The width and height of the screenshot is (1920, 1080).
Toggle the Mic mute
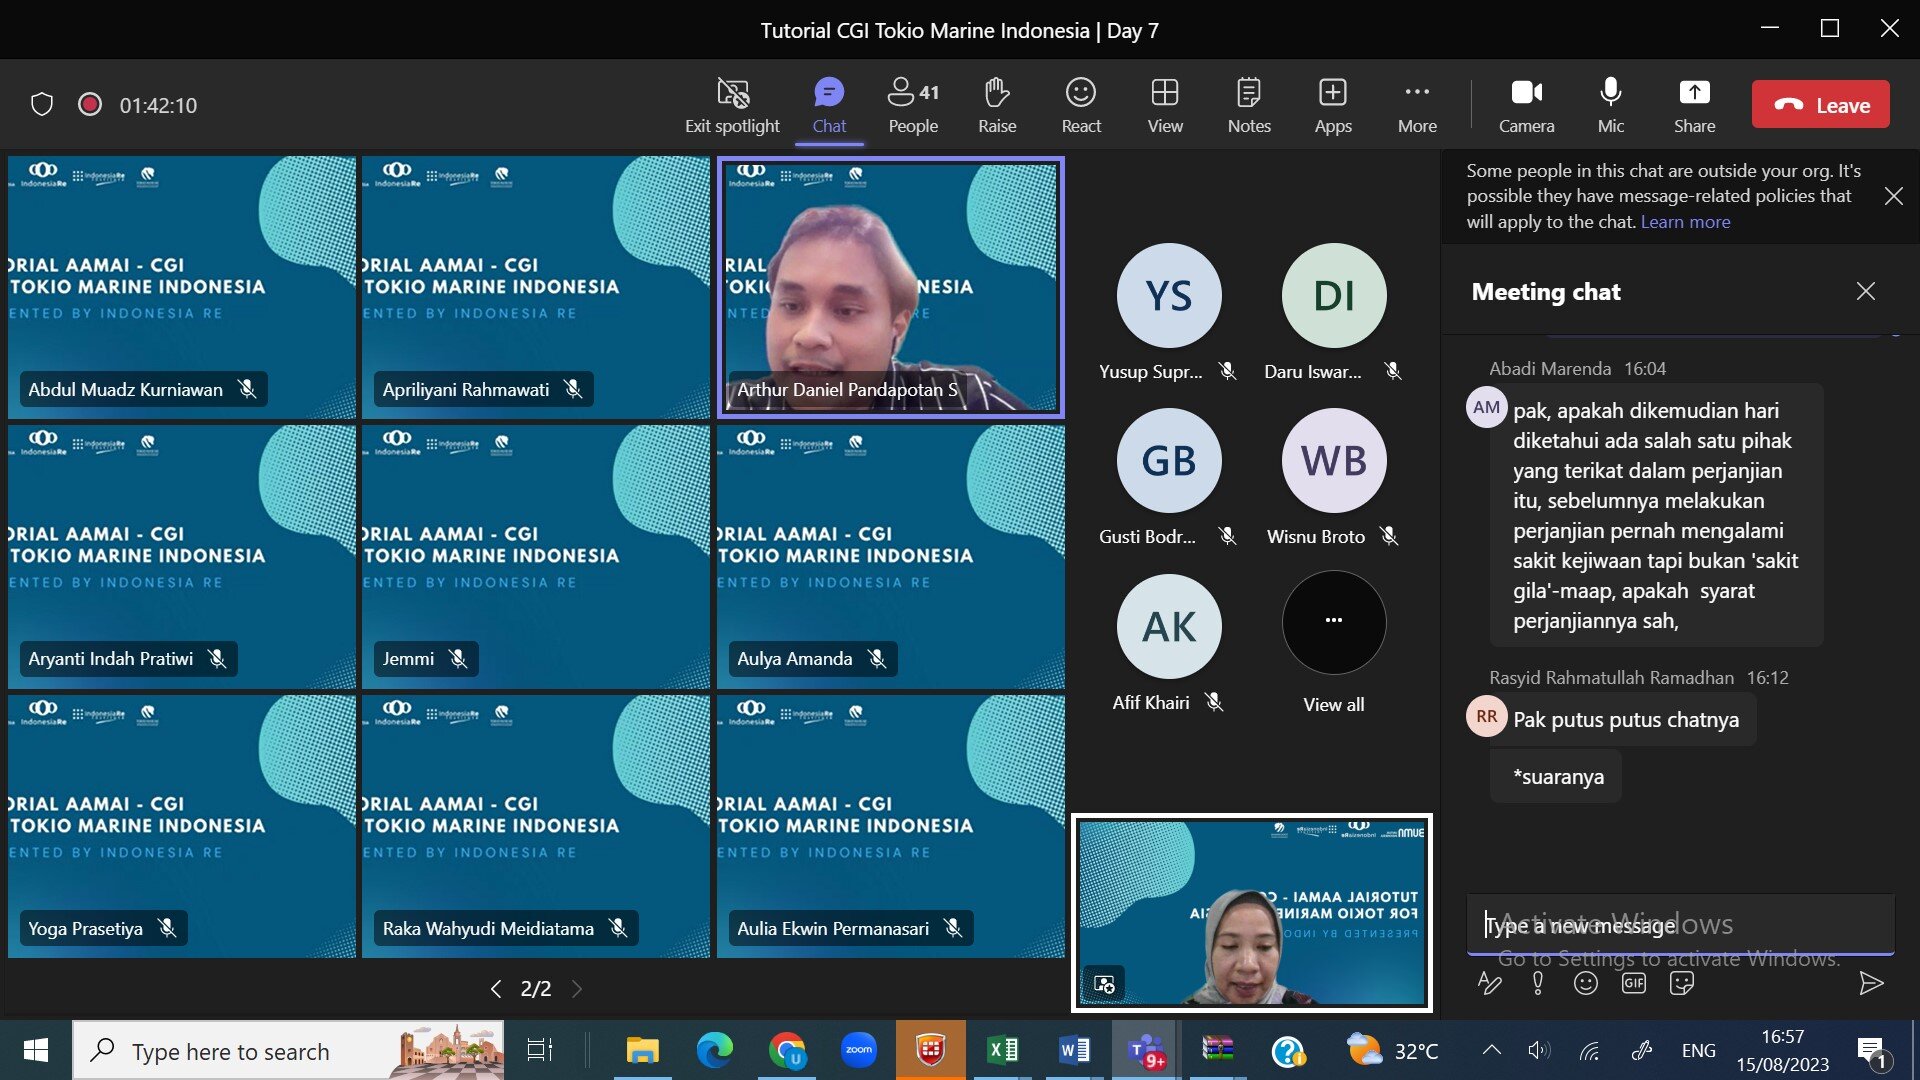click(x=1610, y=105)
